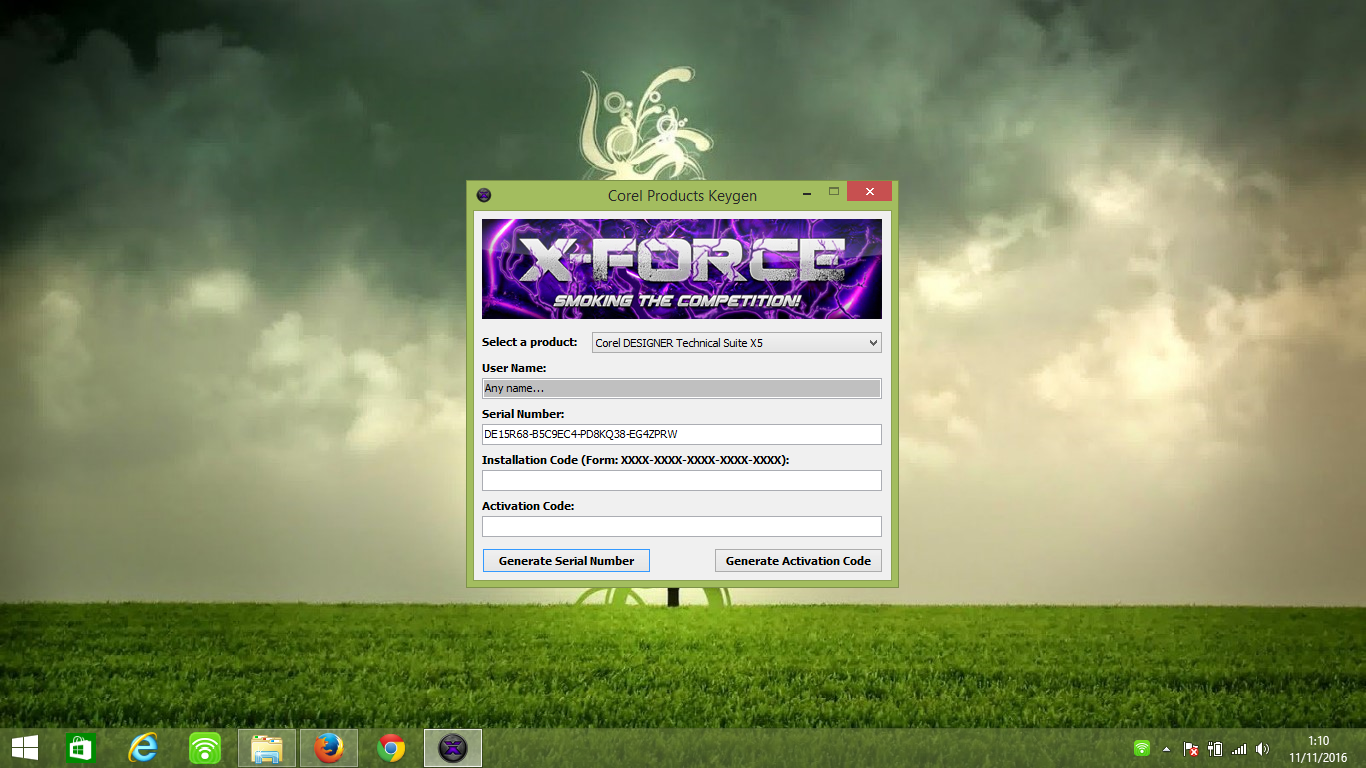This screenshot has height=768, width=1366.
Task: Show hidden system tray icons
Action: tap(1166, 748)
